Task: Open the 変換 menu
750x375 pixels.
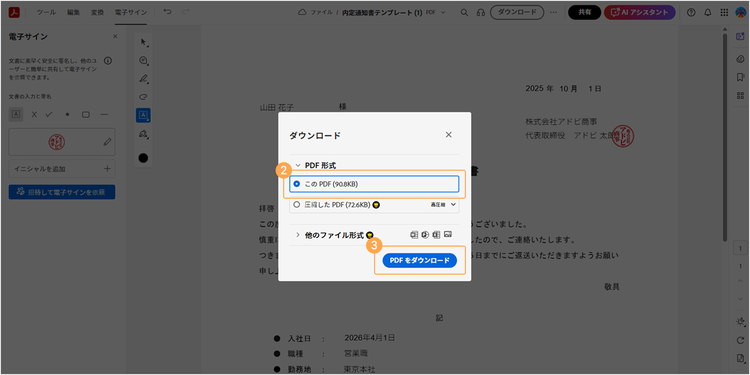Action: [x=98, y=12]
